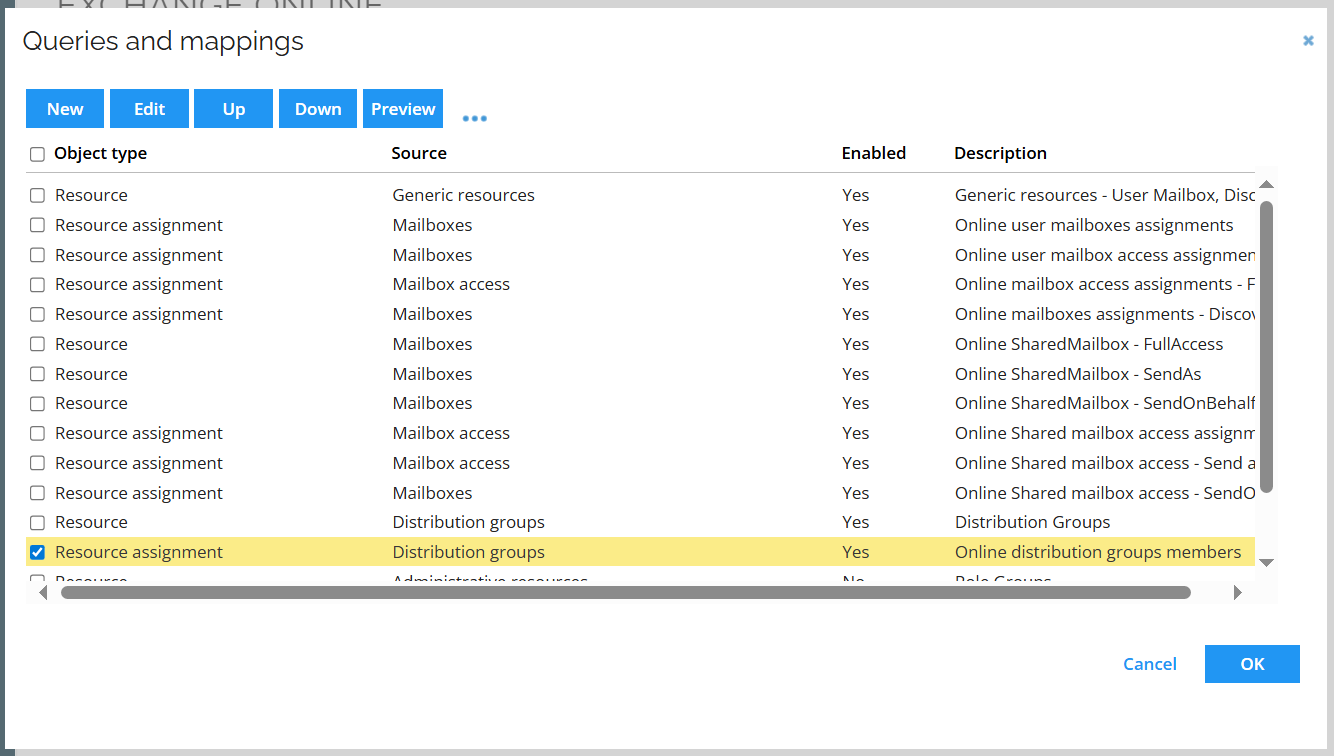This screenshot has height=756, width=1334.
Task: Click Yes in the Generic resources row
Action: point(855,195)
